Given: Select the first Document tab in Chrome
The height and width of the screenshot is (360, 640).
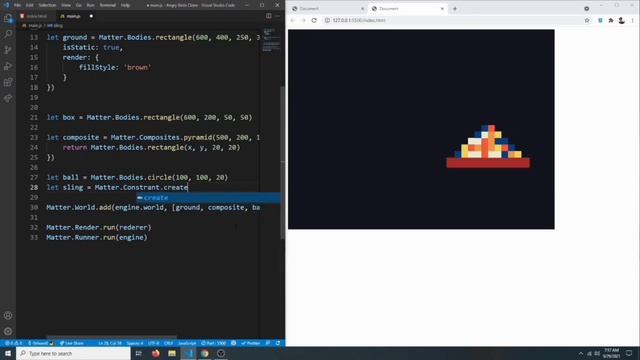Looking at the screenshot, I should click(327, 9).
